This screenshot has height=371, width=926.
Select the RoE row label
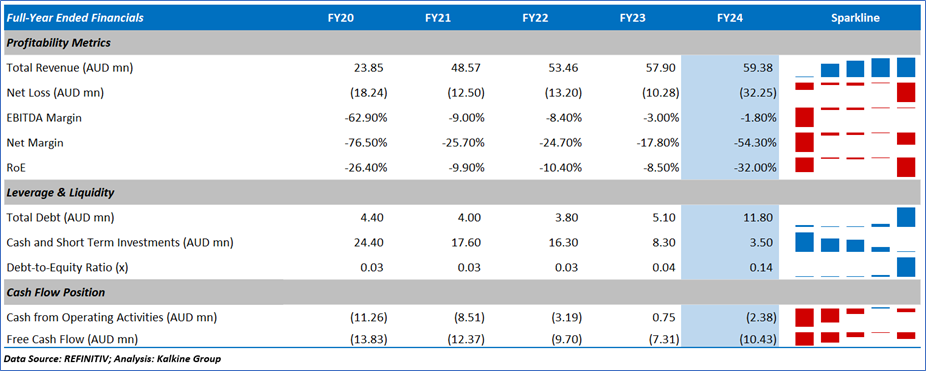click(16, 168)
